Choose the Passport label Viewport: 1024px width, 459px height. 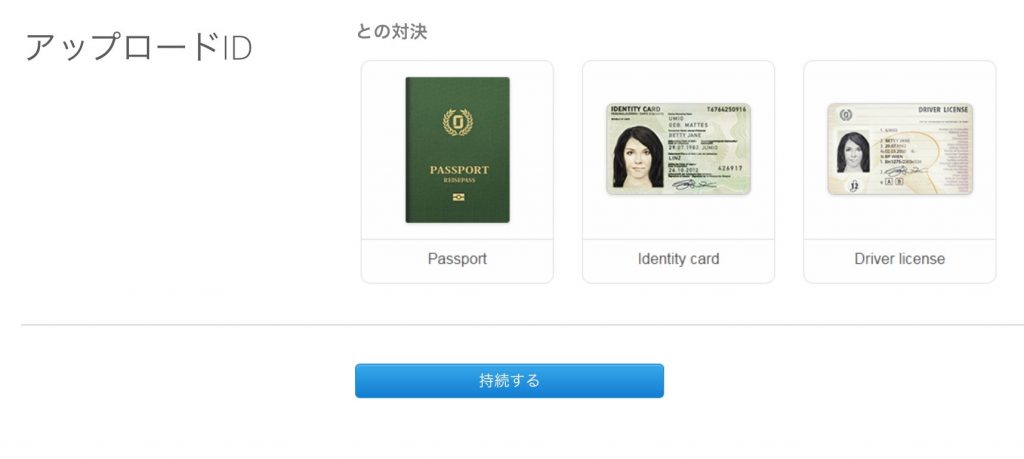click(457, 259)
